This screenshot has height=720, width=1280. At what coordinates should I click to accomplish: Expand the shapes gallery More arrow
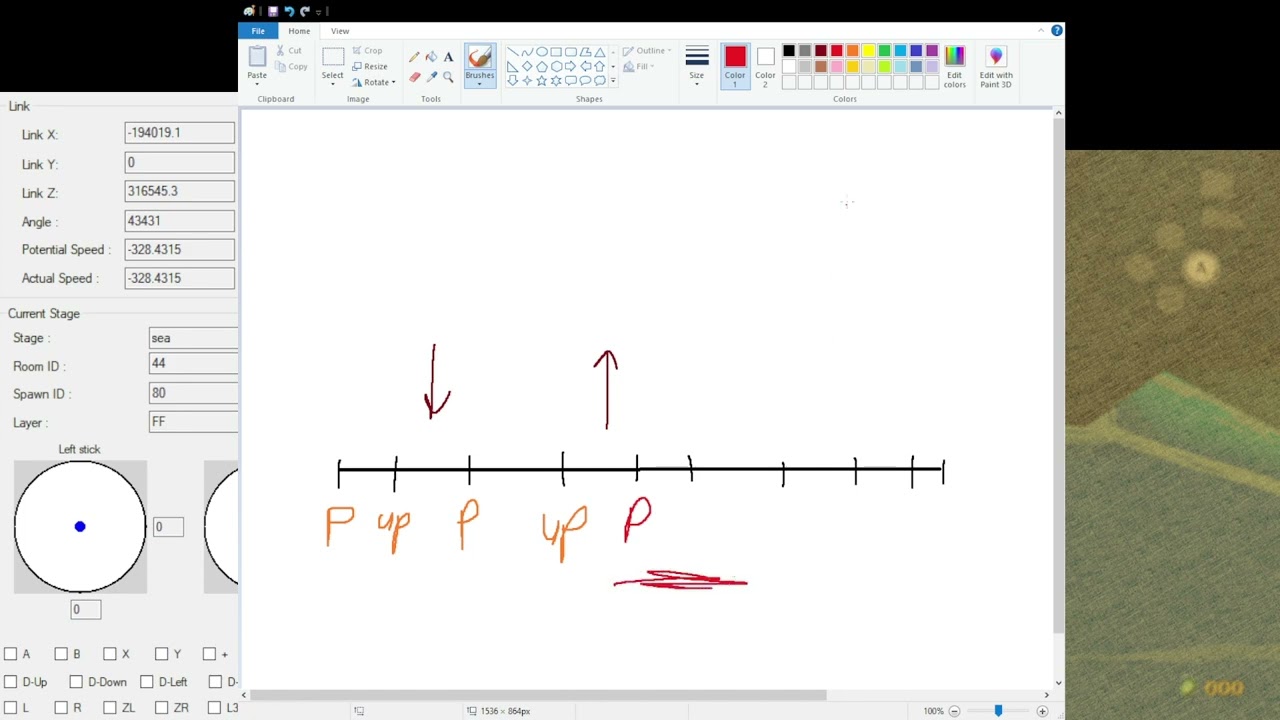pyautogui.click(x=613, y=81)
